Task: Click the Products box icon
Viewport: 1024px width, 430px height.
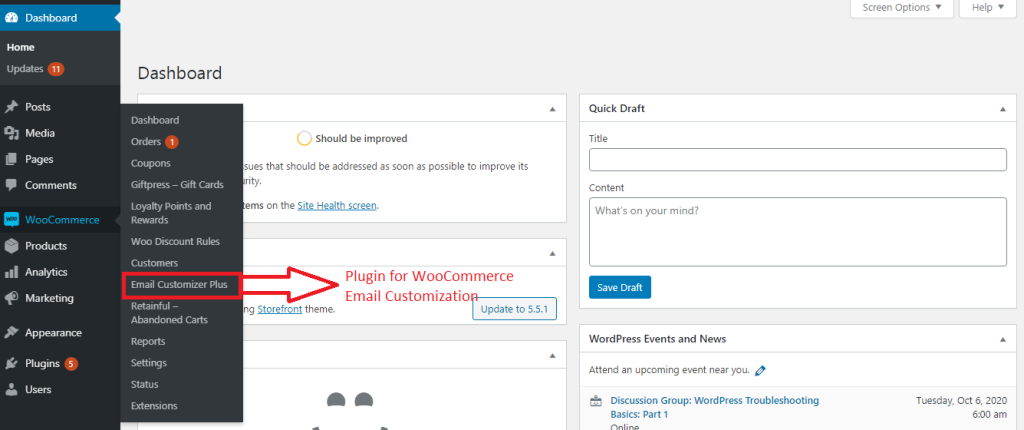Action: click(x=11, y=246)
